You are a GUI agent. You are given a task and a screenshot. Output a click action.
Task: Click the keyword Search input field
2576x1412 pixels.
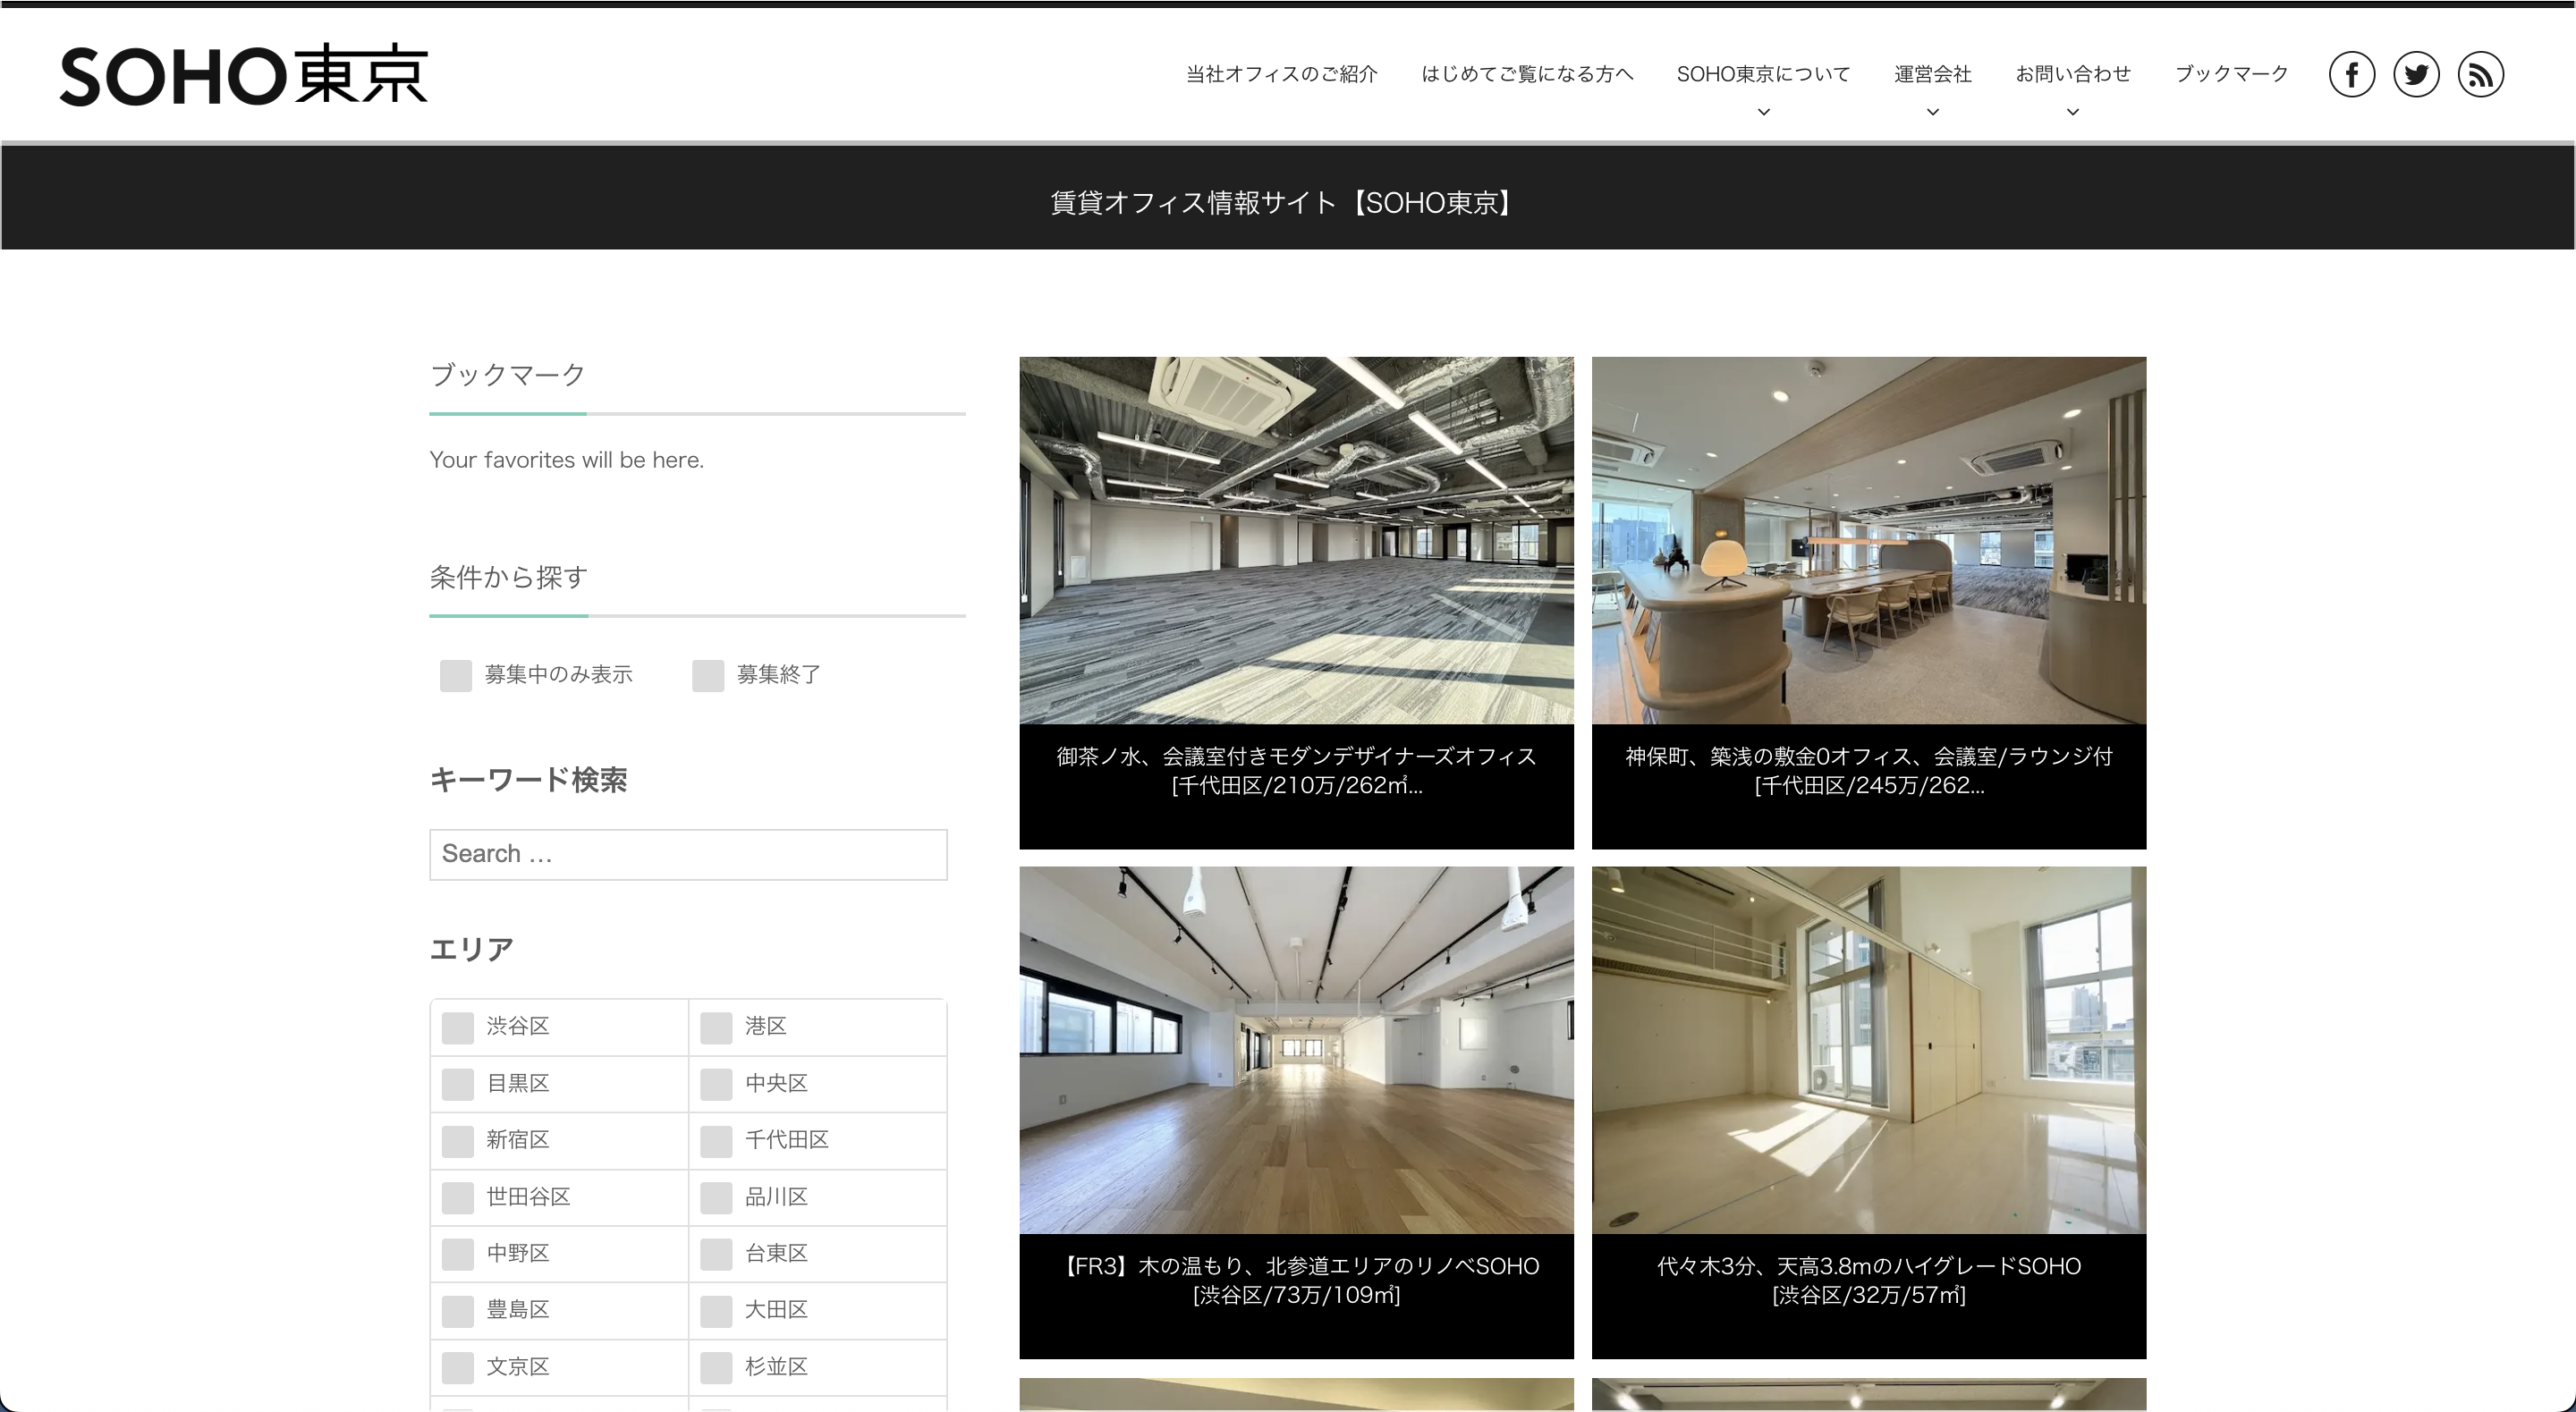[688, 854]
